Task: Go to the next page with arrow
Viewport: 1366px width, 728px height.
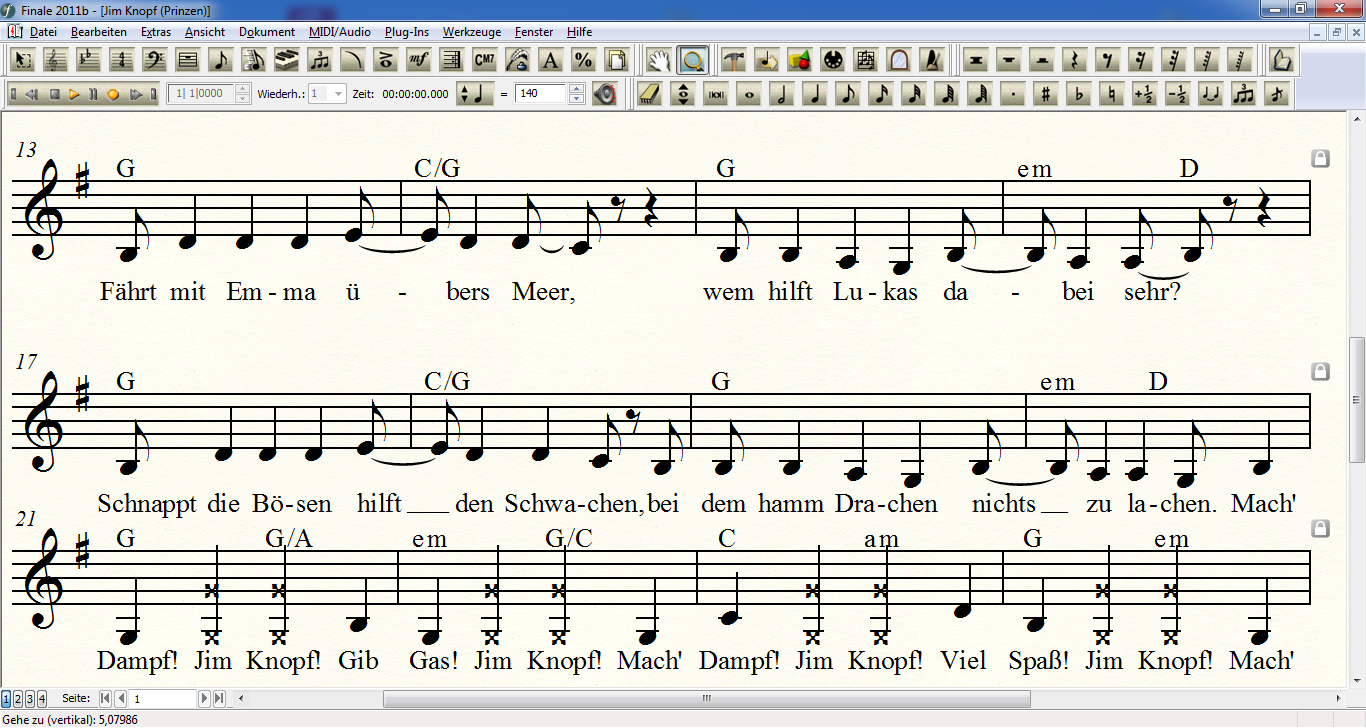Action: 205,698
